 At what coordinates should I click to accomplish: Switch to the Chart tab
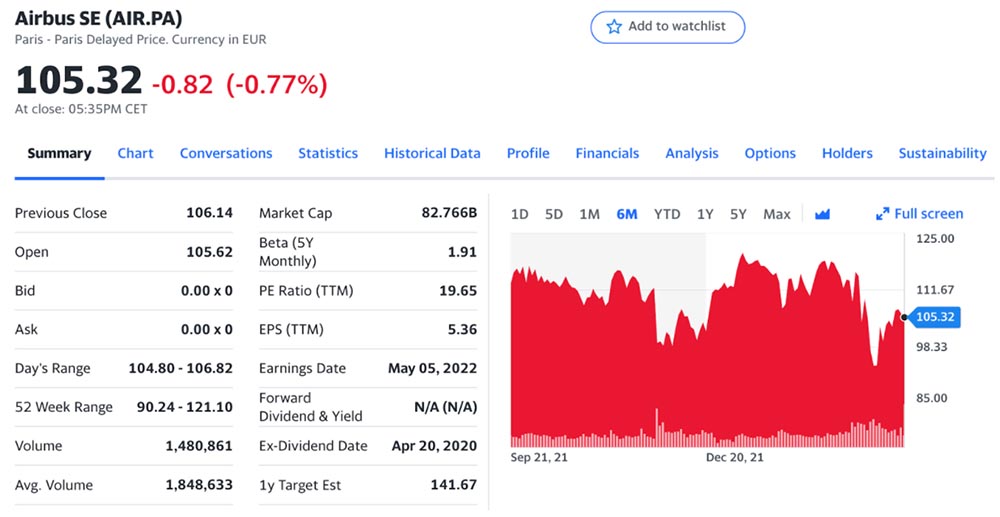point(135,154)
